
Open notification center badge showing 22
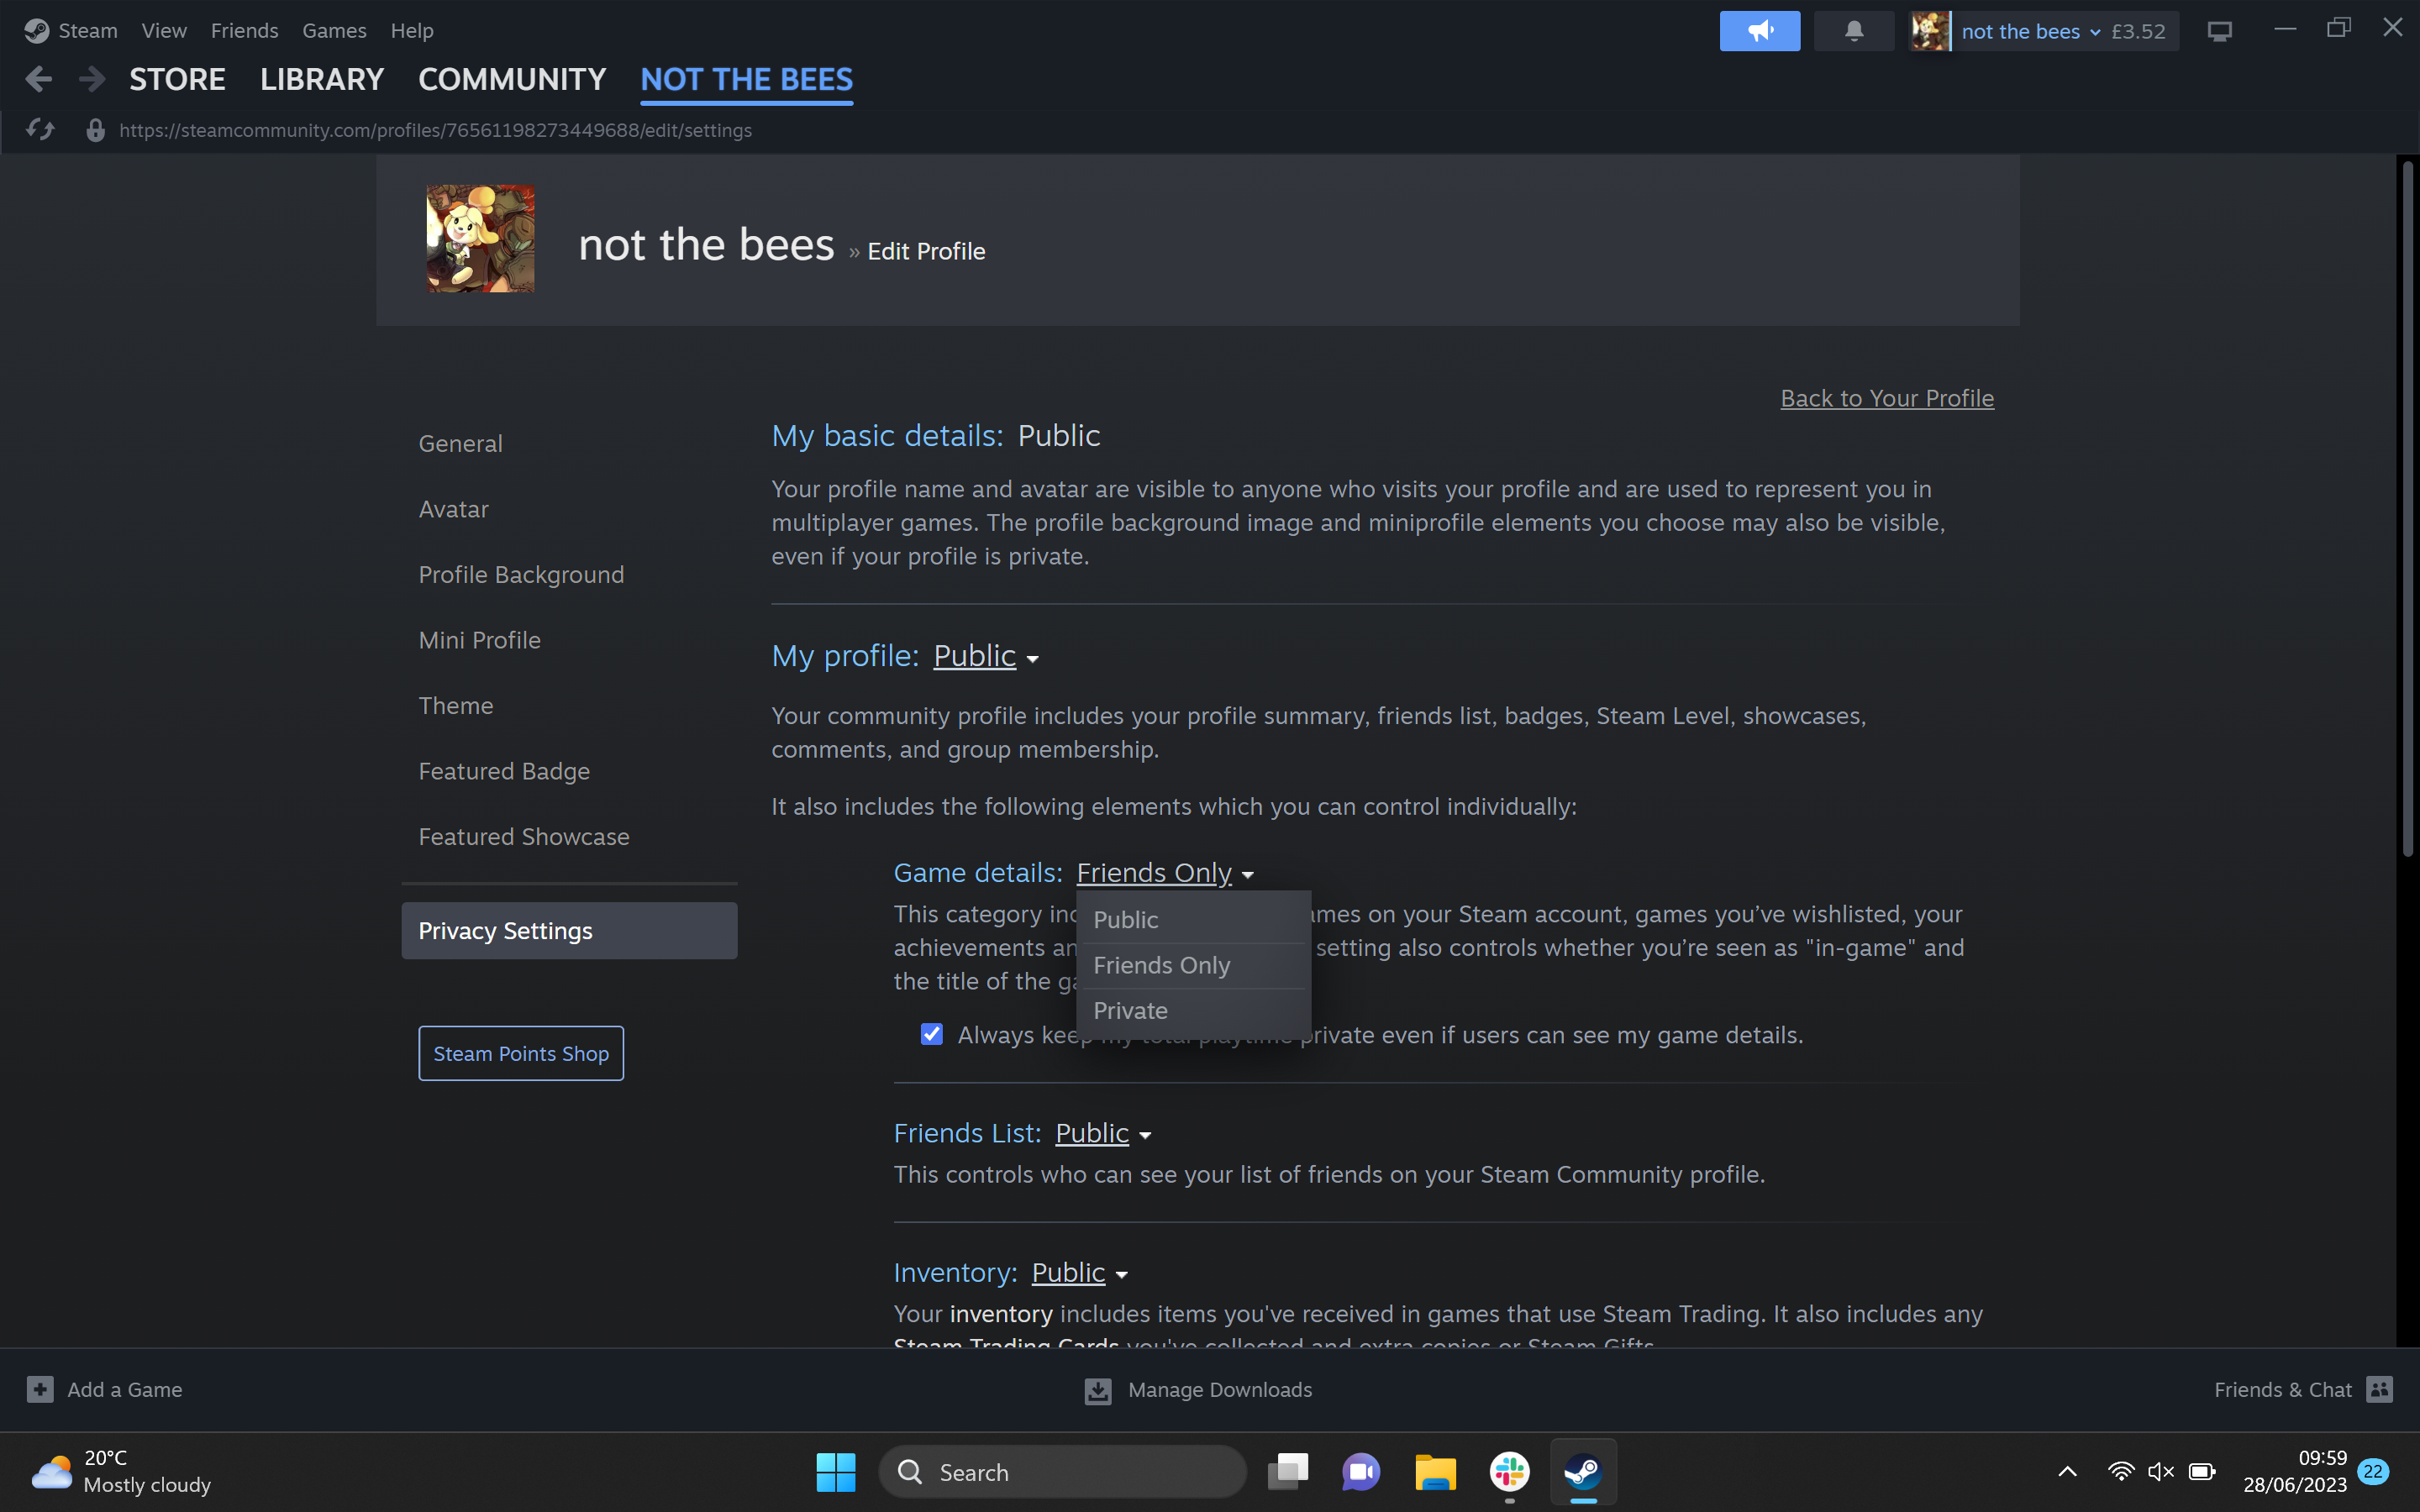2373,1472
